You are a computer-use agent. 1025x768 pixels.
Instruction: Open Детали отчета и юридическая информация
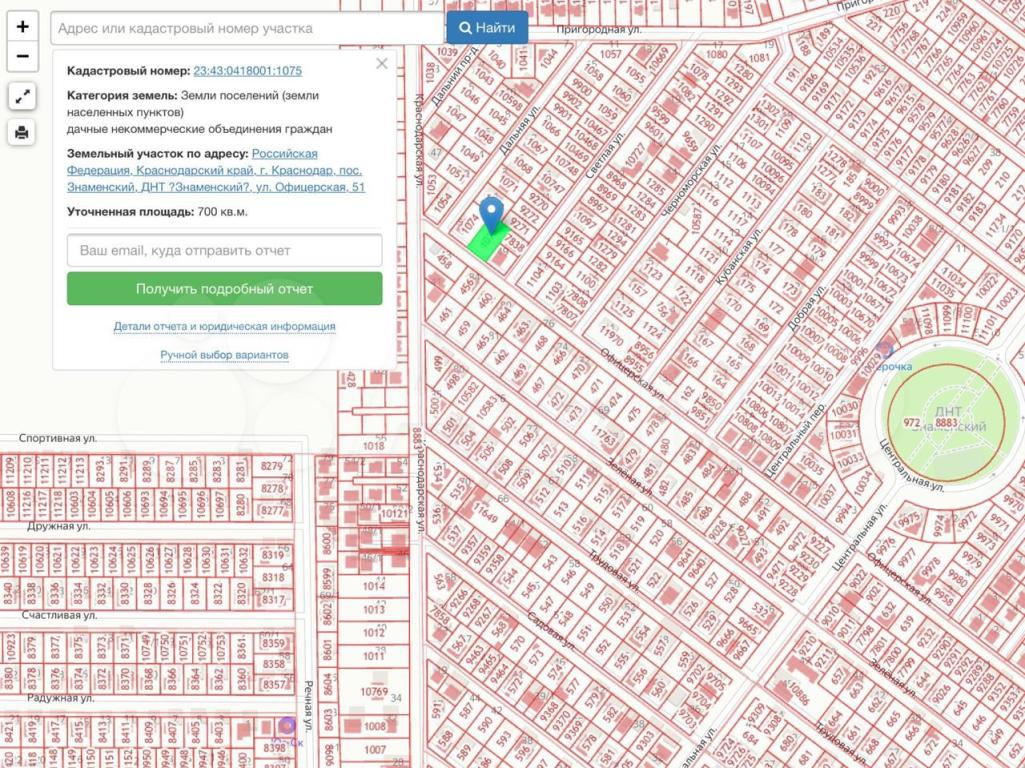pos(224,326)
